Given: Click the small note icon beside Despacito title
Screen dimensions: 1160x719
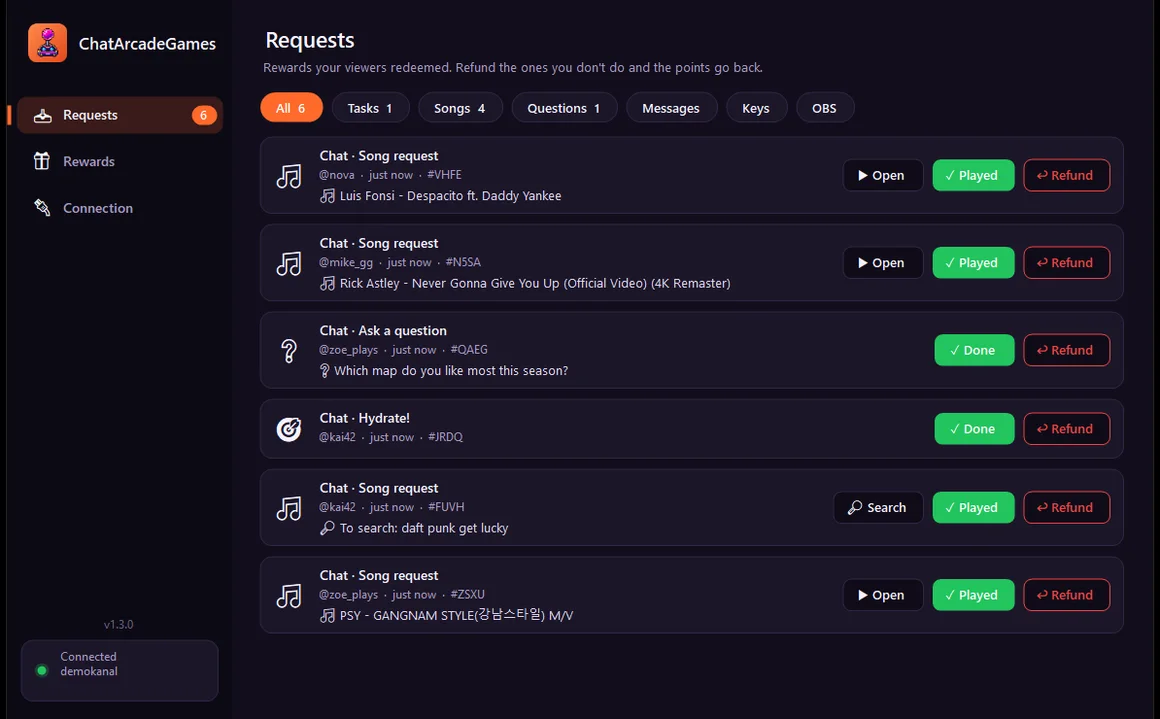Looking at the screenshot, I should pyautogui.click(x=327, y=196).
